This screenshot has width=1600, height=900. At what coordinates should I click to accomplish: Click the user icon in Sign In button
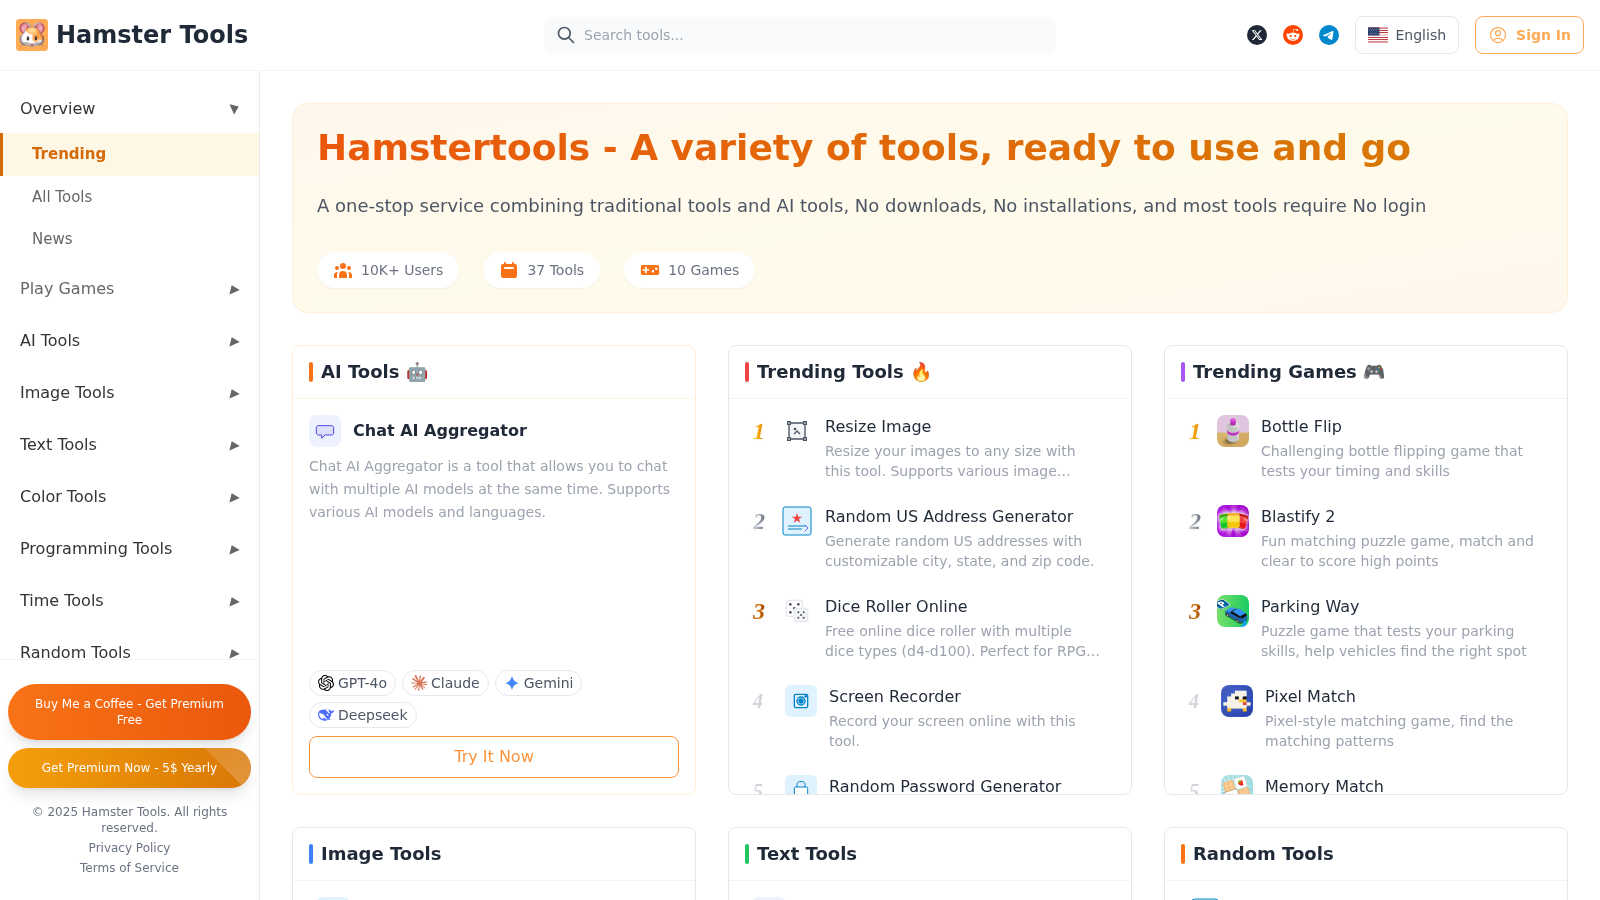click(x=1498, y=35)
